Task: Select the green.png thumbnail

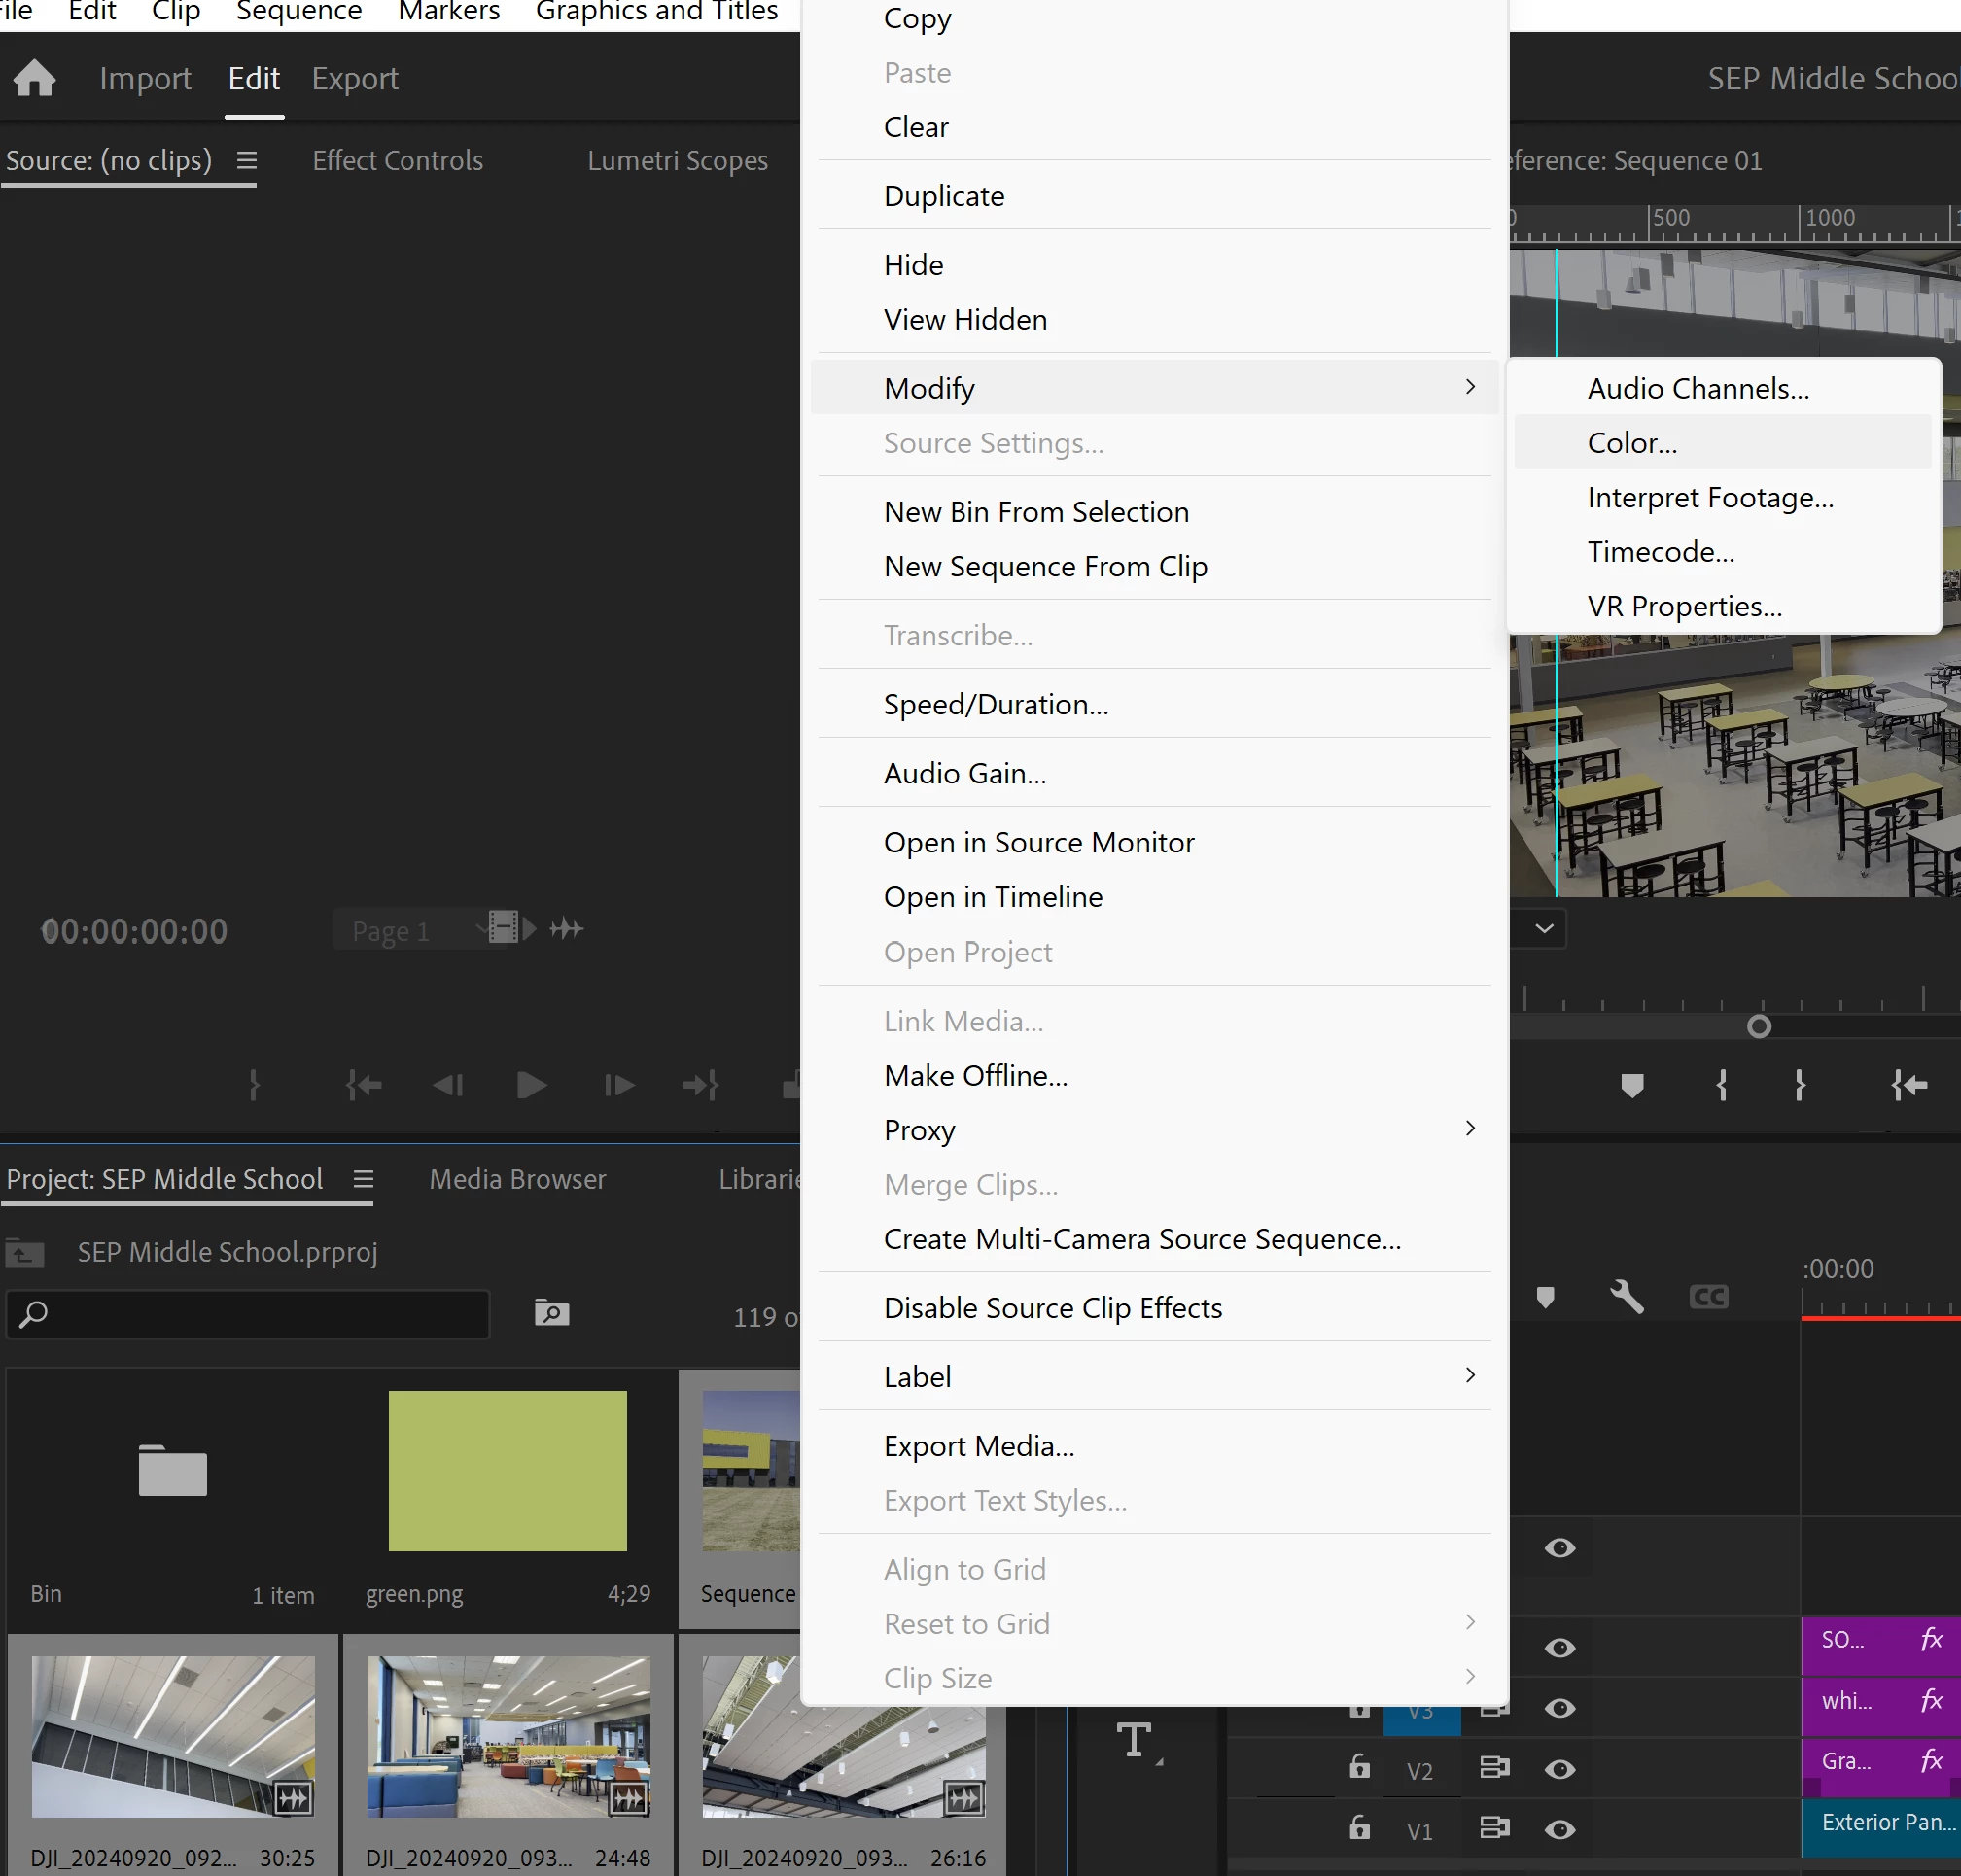Action: 507,1470
